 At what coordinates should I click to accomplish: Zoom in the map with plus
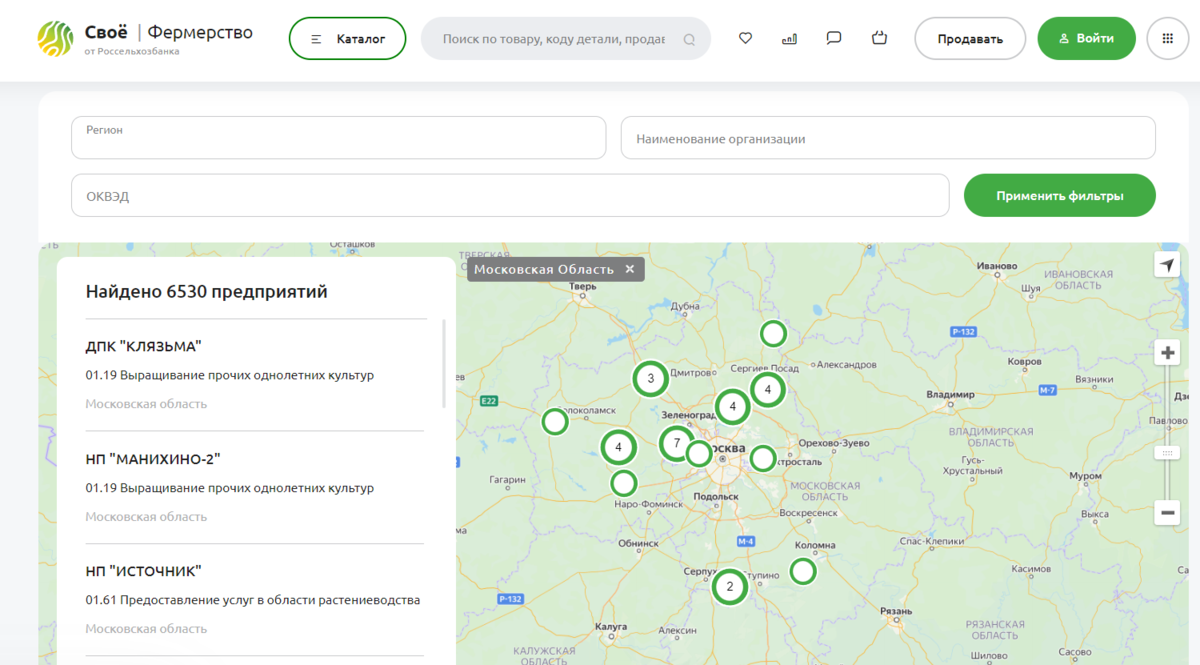pos(1167,353)
